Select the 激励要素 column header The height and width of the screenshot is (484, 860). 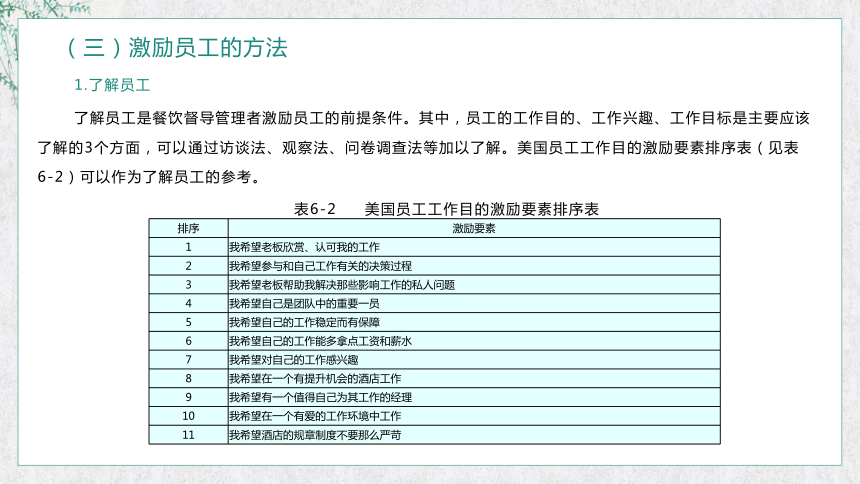point(474,228)
